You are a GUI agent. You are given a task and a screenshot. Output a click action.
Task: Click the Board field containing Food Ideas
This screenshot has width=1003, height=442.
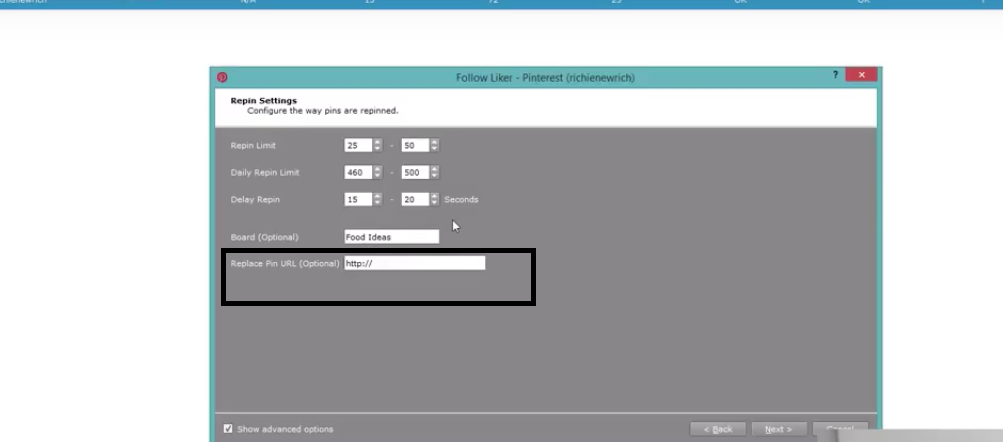click(391, 237)
